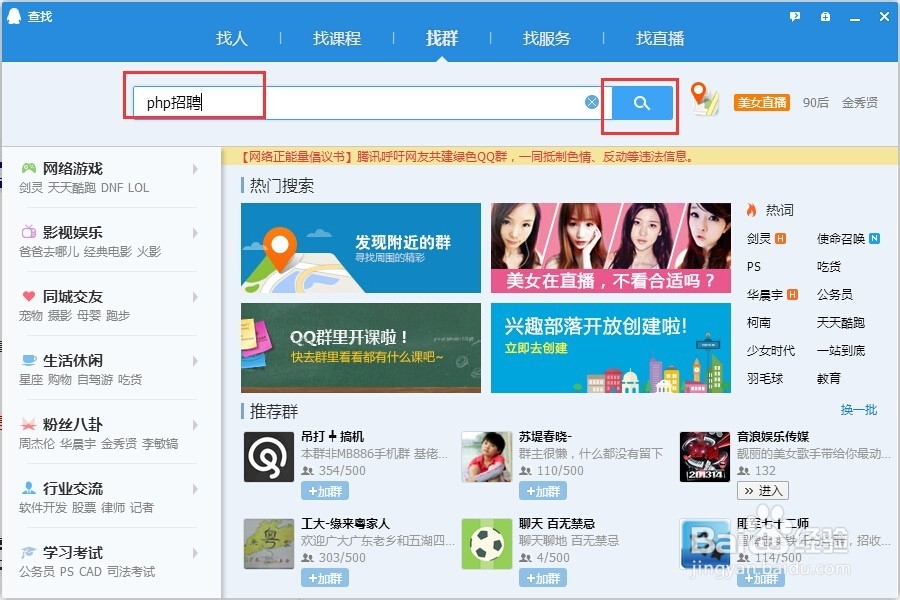Click hot word 剑灵
900x600 pixels.
759,239
